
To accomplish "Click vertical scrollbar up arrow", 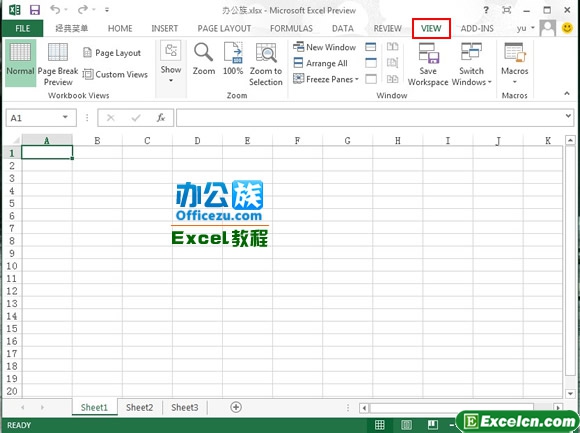I will click(570, 140).
